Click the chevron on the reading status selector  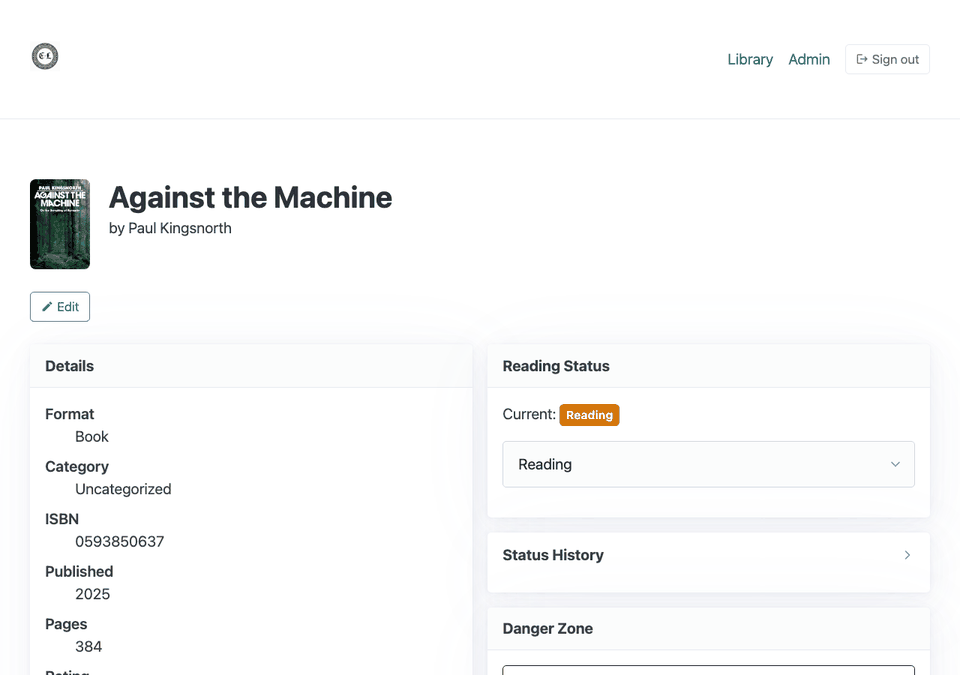click(896, 464)
